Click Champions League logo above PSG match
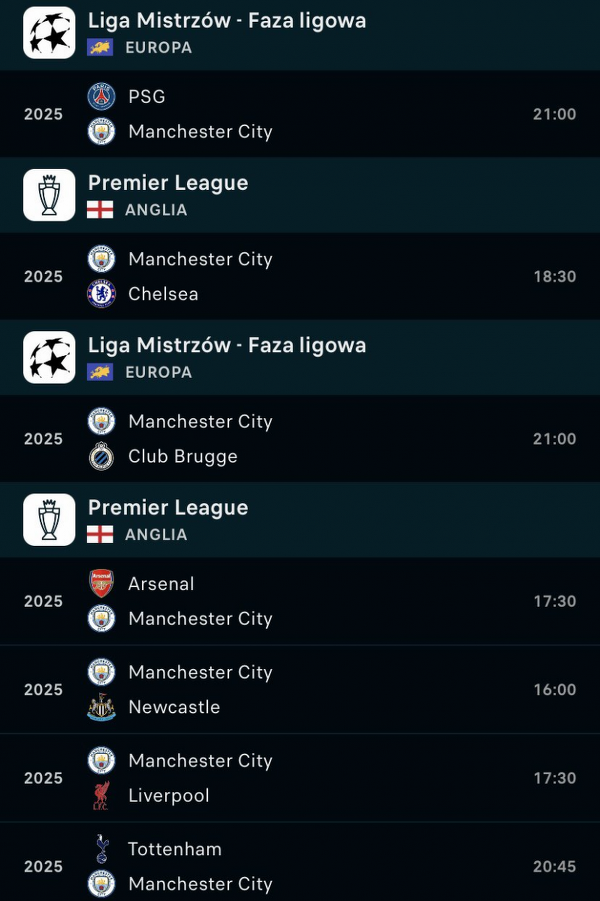This screenshot has width=600, height=901. 50,33
